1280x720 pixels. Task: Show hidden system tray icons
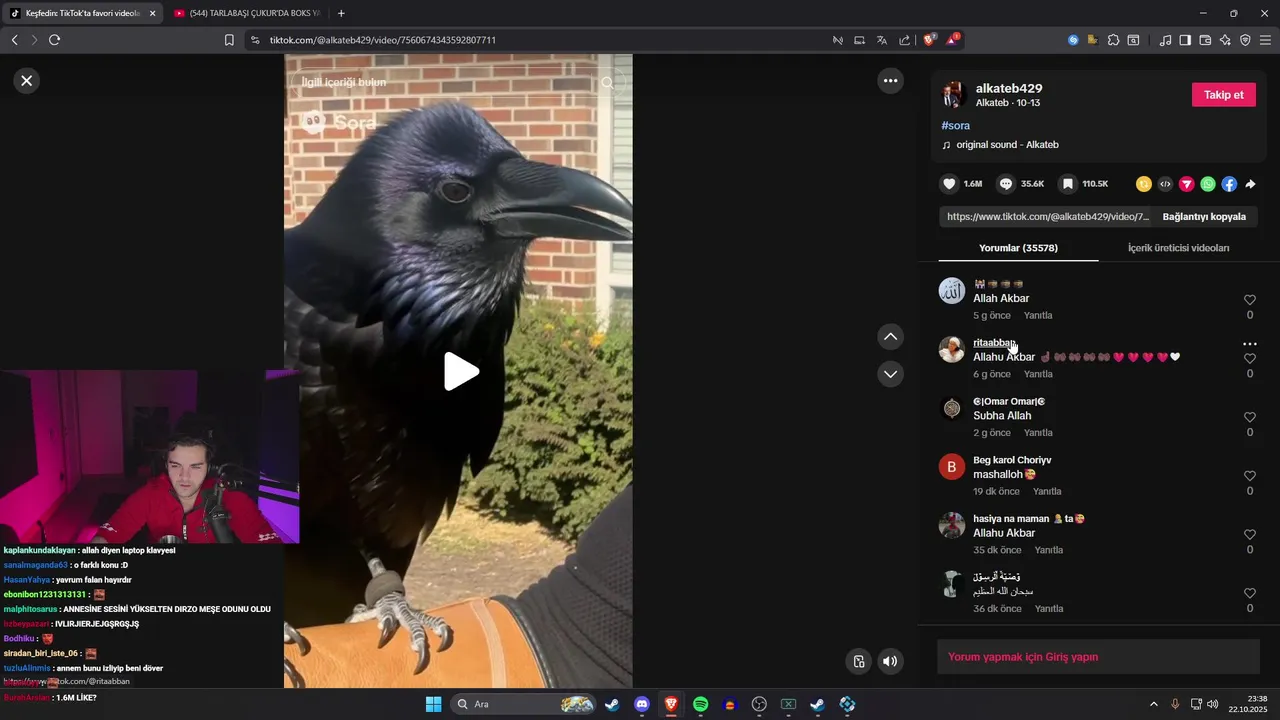(x=1153, y=704)
